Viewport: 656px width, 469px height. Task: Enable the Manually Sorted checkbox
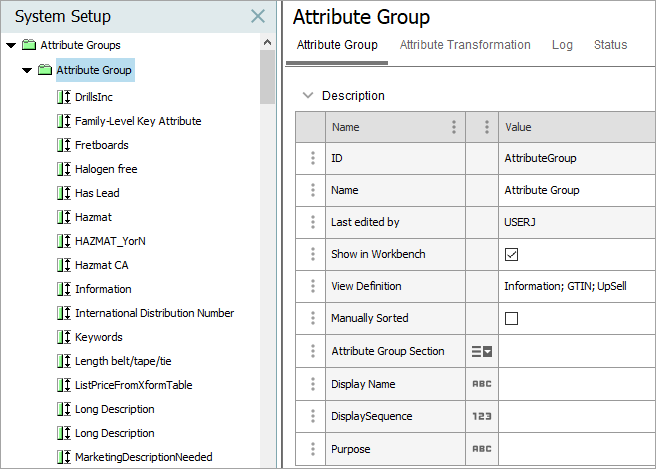[511, 318]
